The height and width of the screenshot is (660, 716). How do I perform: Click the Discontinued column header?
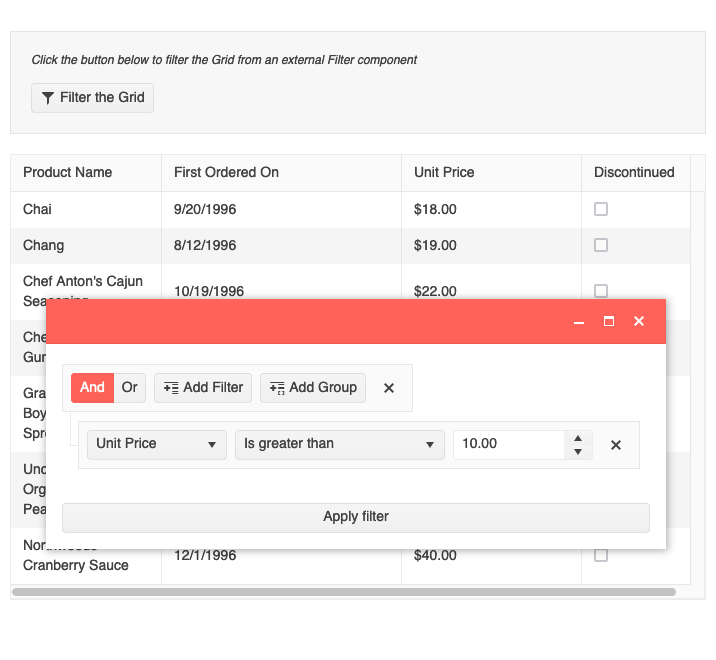coord(636,173)
